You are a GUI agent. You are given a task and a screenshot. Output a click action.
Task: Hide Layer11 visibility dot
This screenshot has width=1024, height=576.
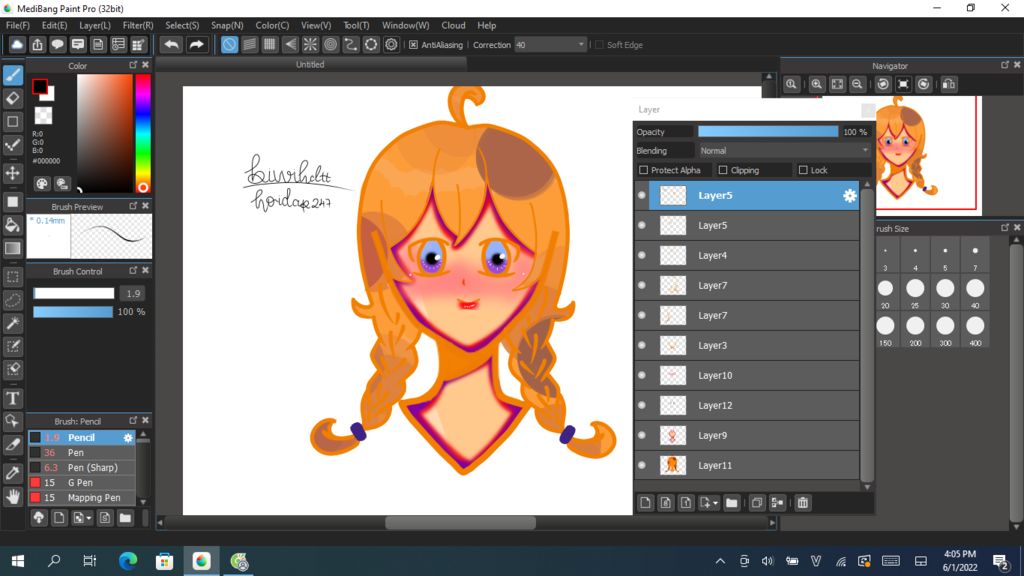642,466
